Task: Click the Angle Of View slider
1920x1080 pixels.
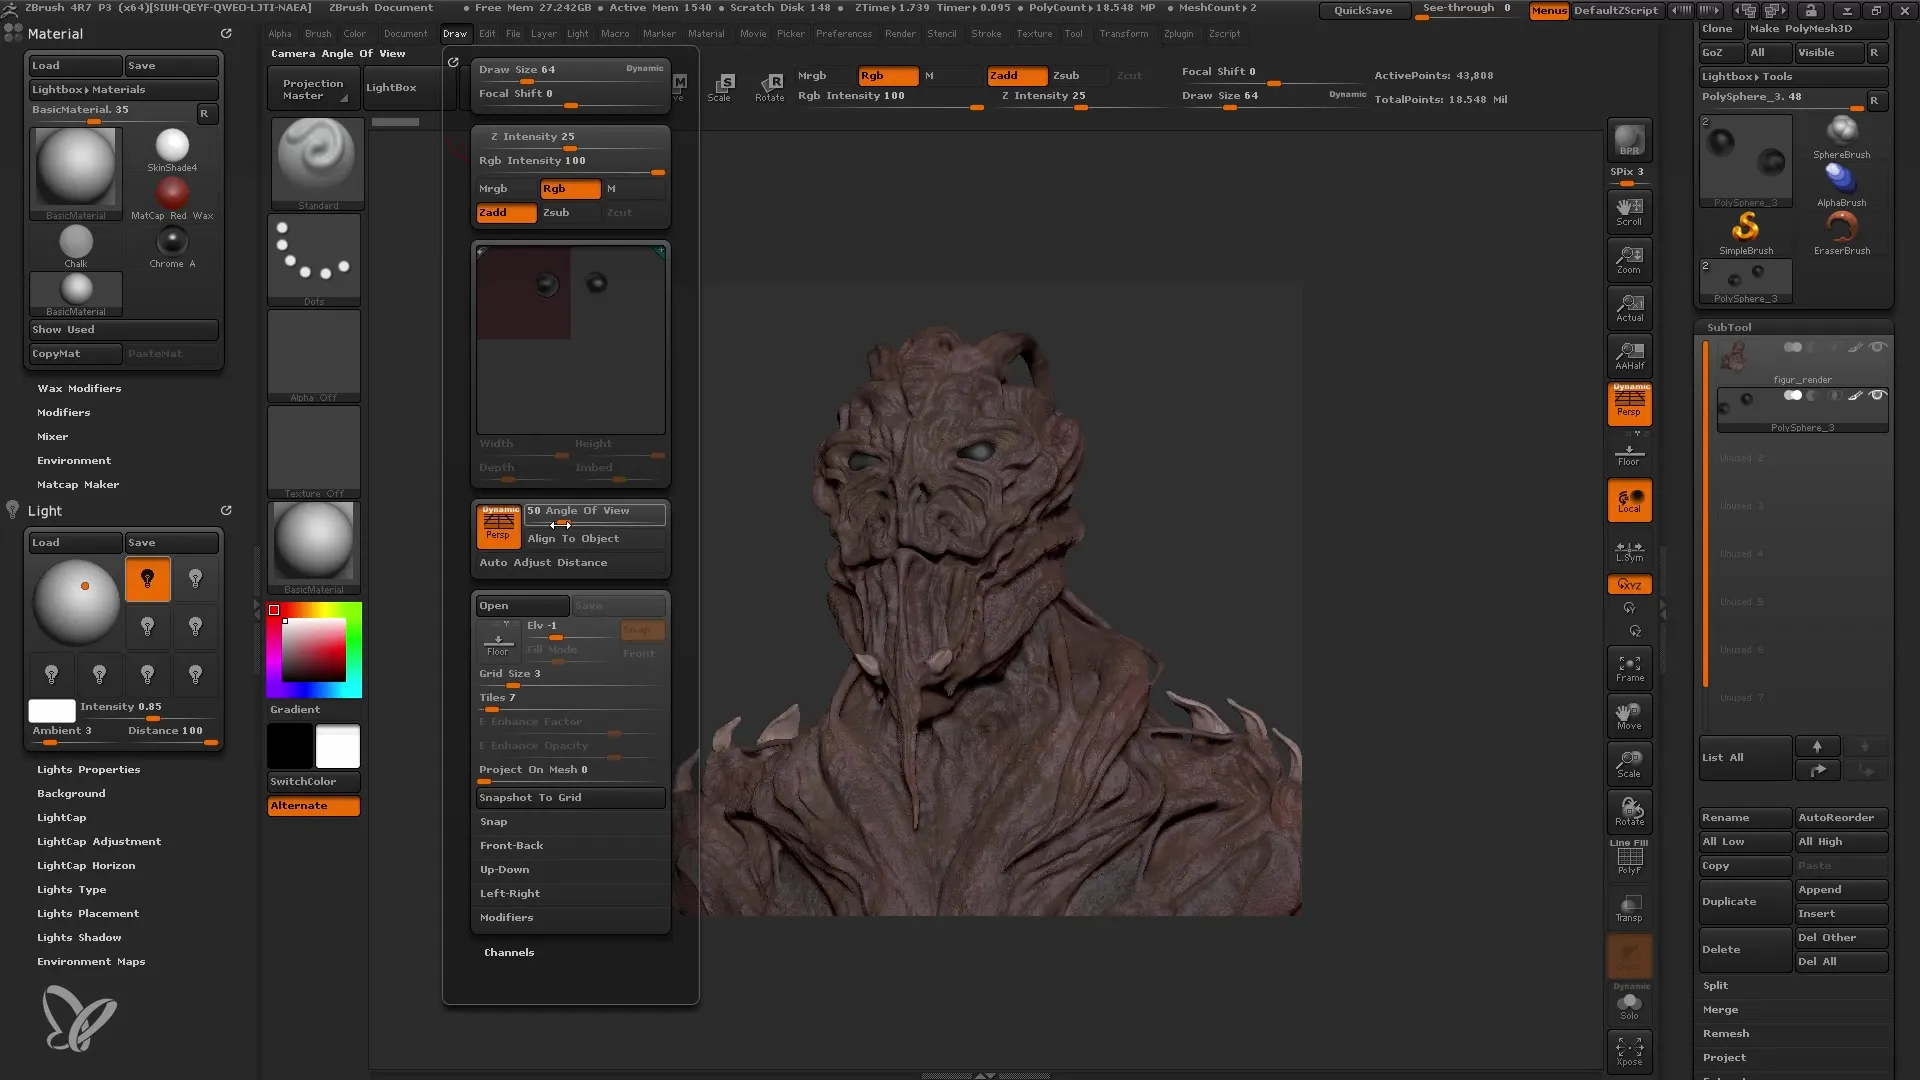Action: pos(594,513)
